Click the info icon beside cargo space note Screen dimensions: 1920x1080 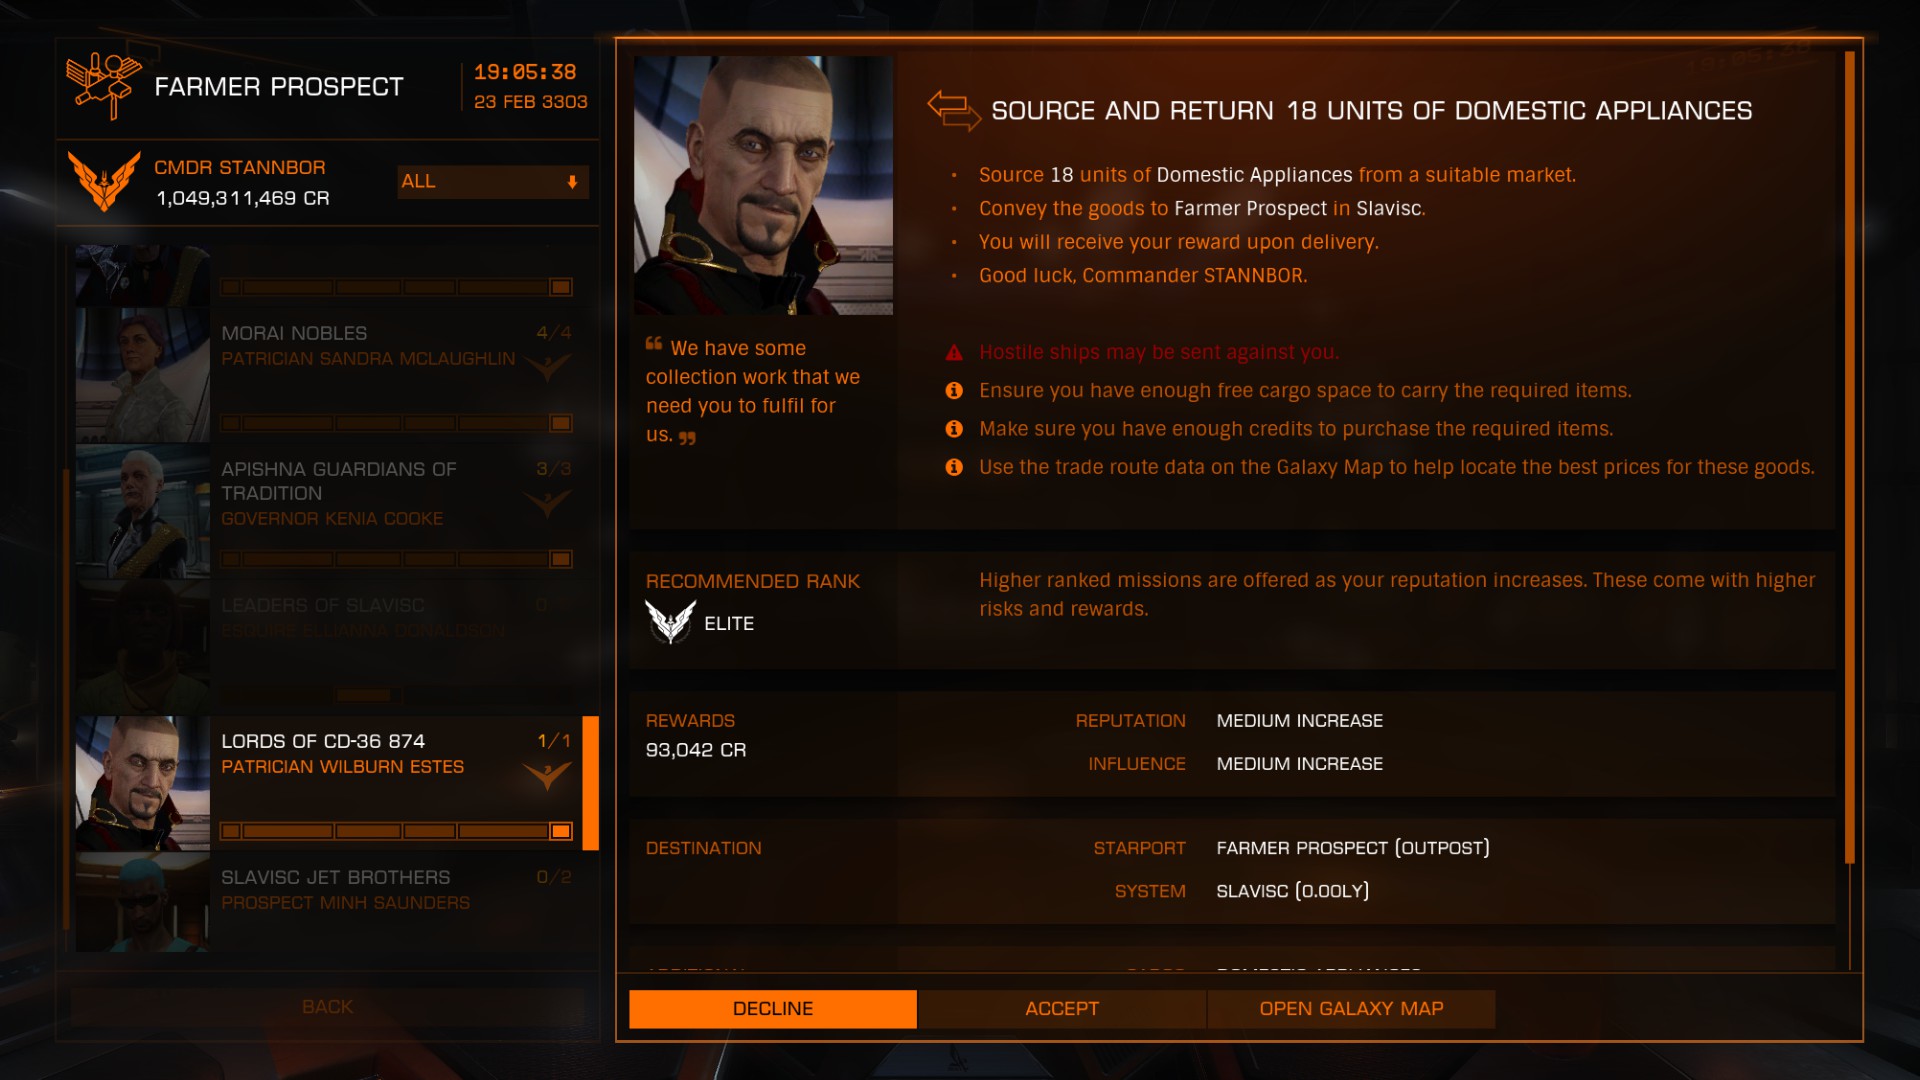[954, 391]
